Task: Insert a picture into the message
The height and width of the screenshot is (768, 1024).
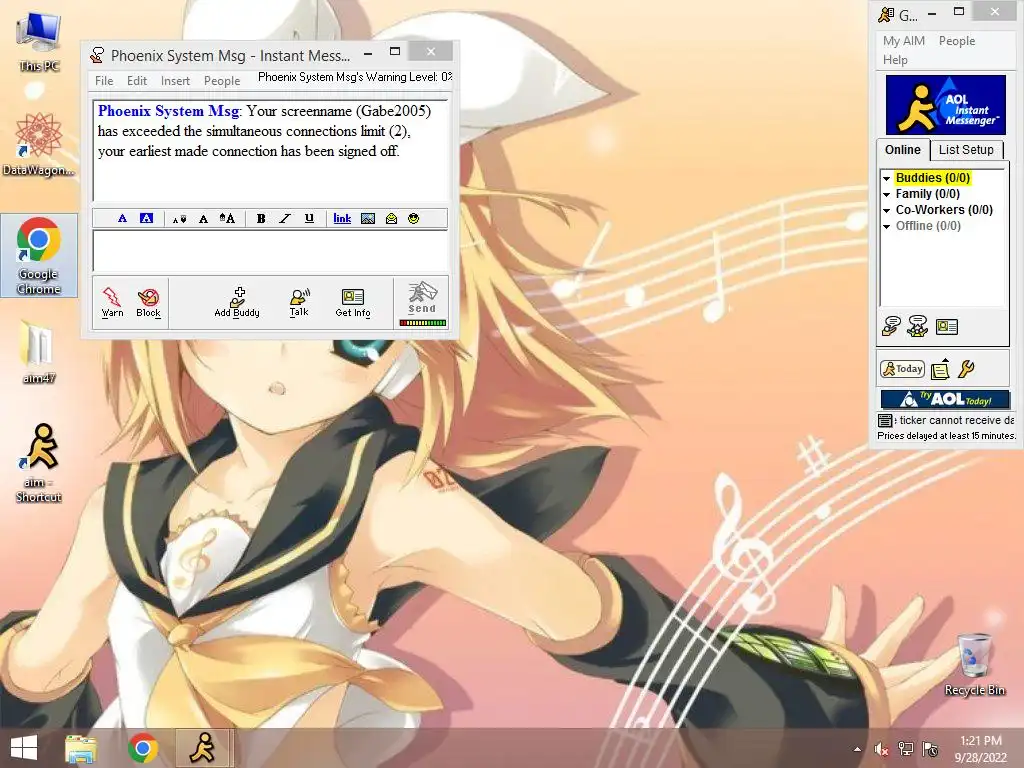Action: 368,219
